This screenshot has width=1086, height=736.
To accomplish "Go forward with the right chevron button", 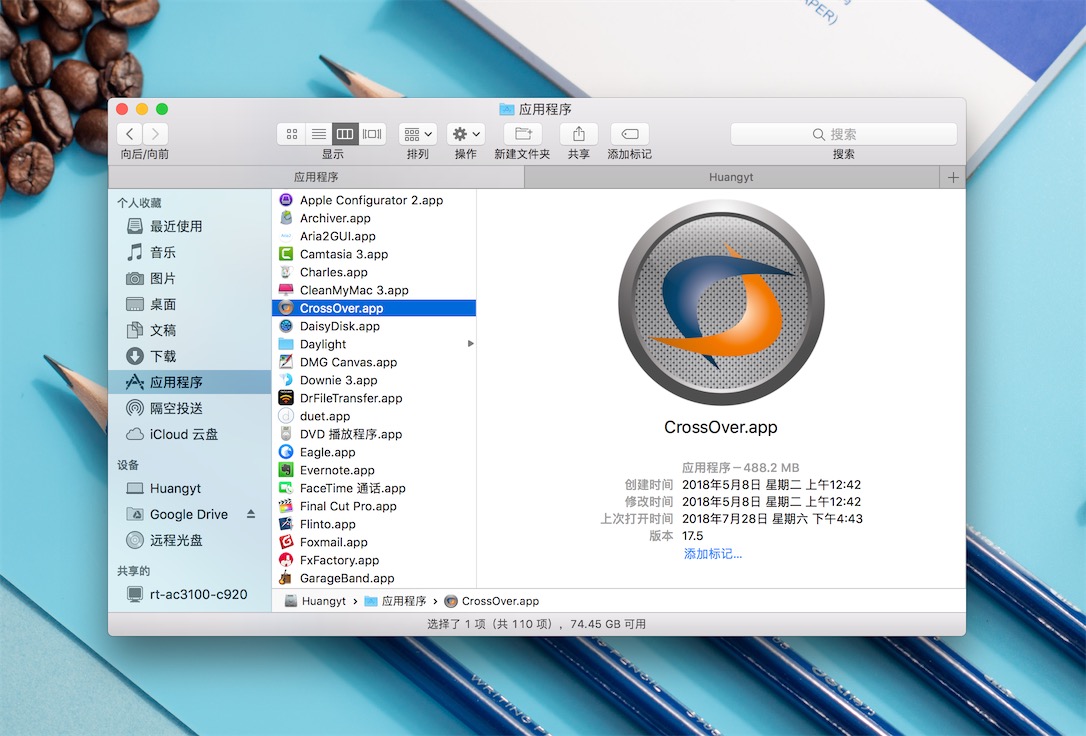I will (156, 134).
